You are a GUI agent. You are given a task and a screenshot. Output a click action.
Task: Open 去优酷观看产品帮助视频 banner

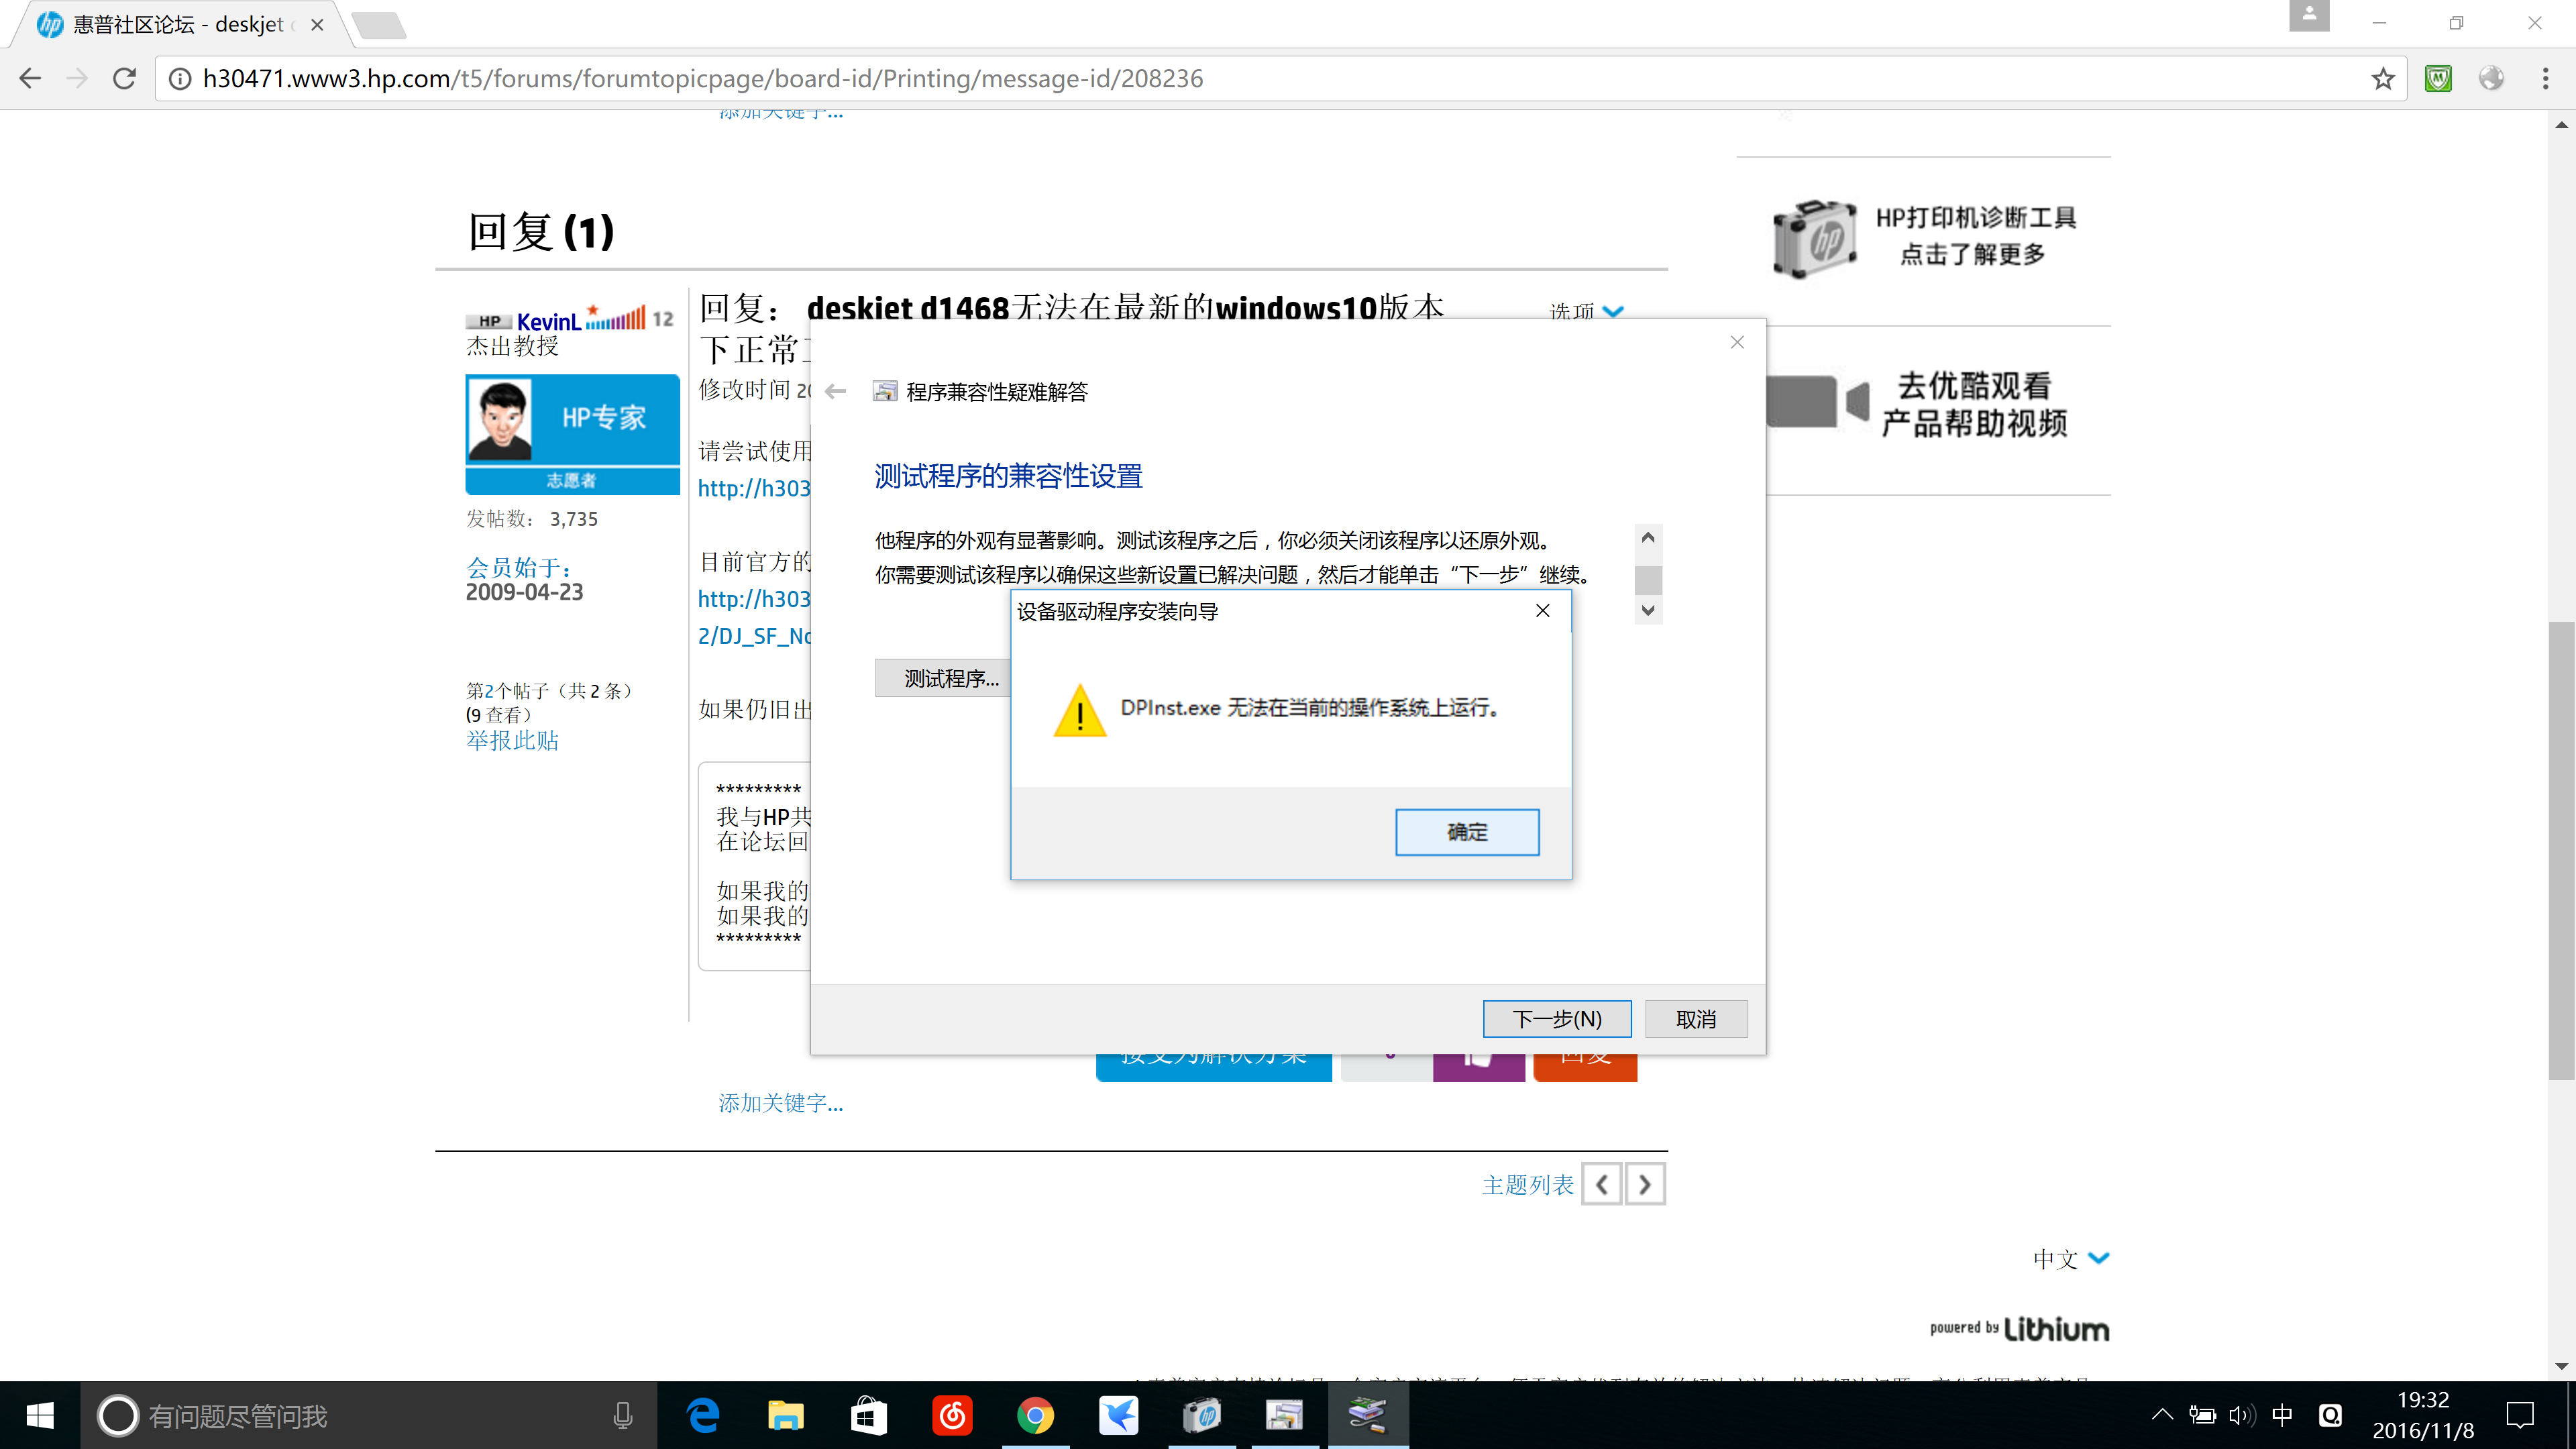(1918, 404)
